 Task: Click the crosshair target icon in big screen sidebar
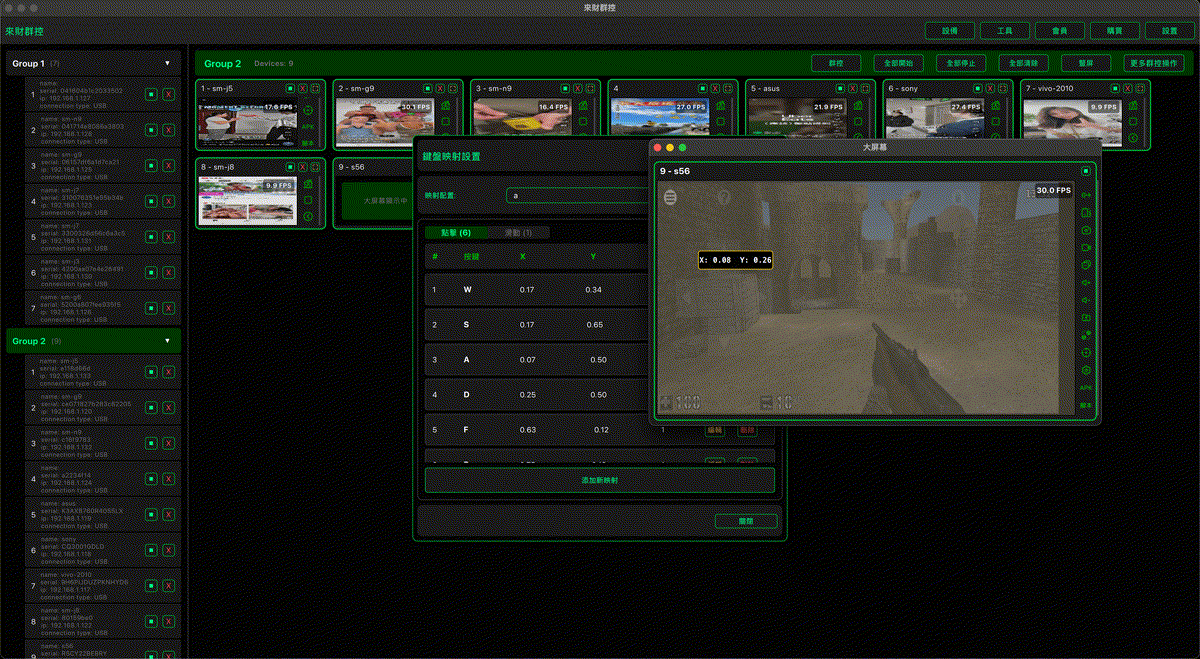(1085, 352)
